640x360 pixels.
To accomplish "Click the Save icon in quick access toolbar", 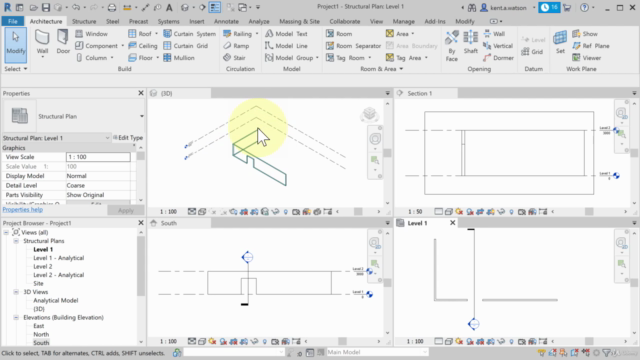I will tap(46, 7).
